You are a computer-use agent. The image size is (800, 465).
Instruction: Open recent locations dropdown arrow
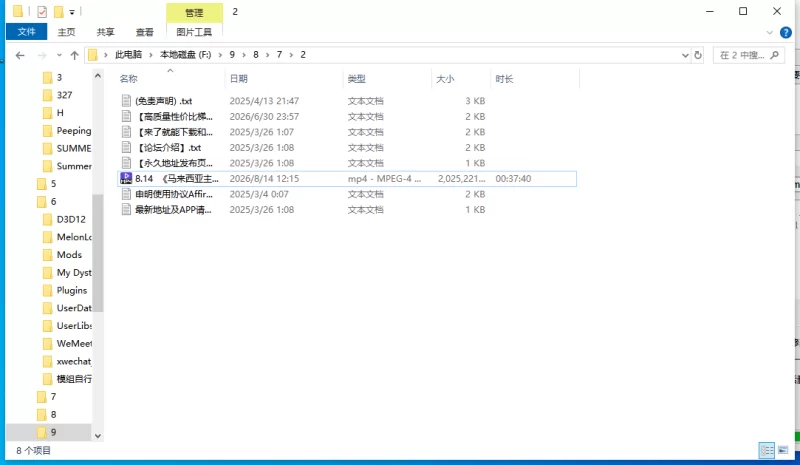click(x=59, y=55)
